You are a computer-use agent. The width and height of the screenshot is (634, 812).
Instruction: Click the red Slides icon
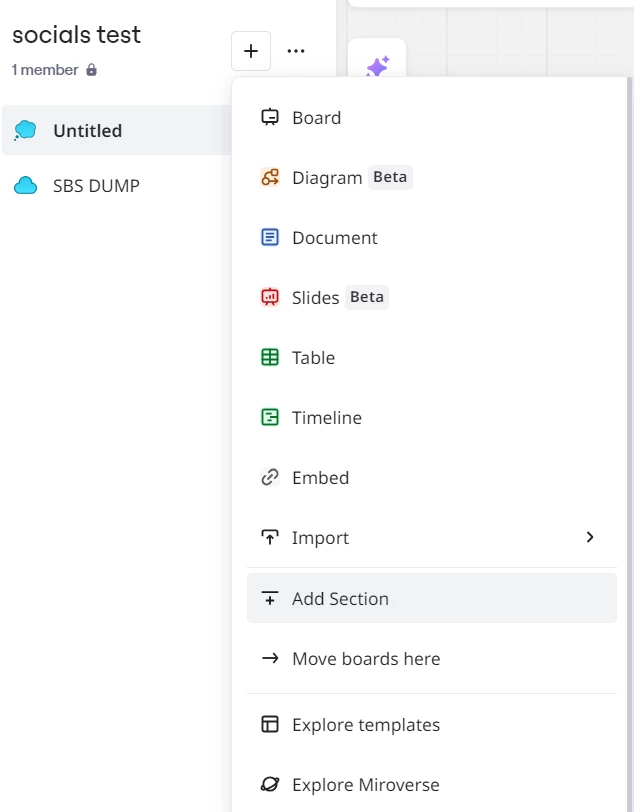pyautogui.click(x=270, y=297)
